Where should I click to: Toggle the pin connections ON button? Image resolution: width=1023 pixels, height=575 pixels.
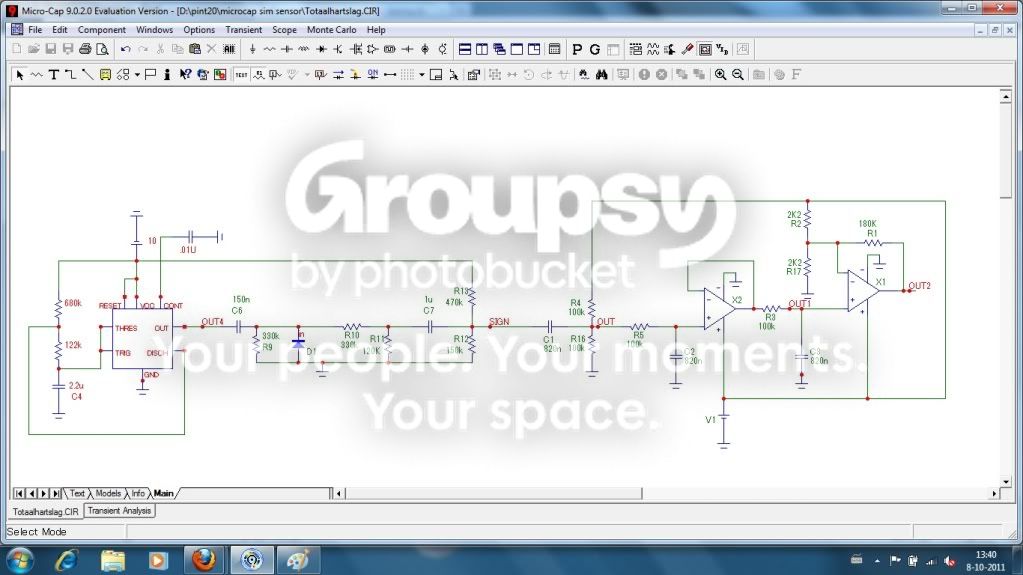pyautogui.click(x=373, y=74)
